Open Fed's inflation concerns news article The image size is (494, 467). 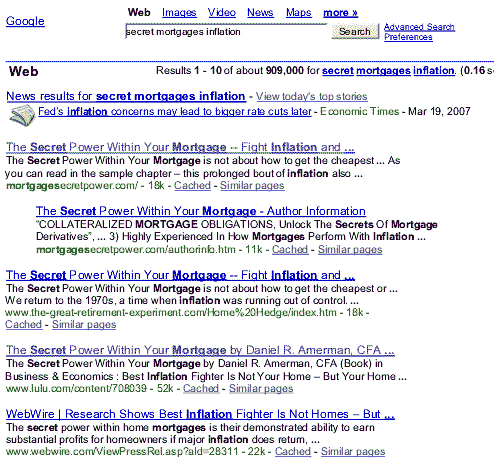pyautogui.click(x=175, y=111)
